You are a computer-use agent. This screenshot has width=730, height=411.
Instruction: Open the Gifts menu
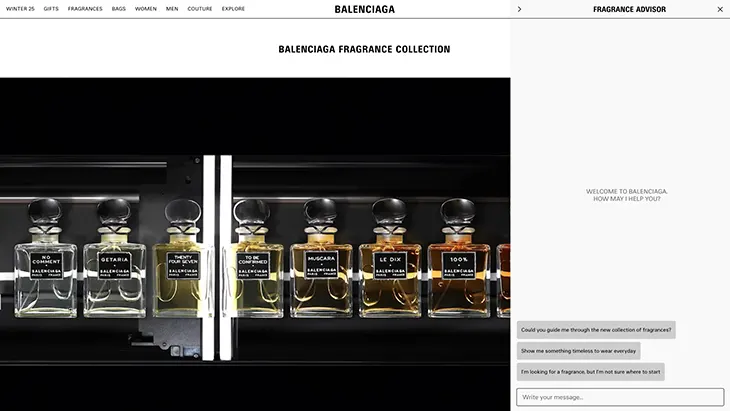tap(51, 9)
